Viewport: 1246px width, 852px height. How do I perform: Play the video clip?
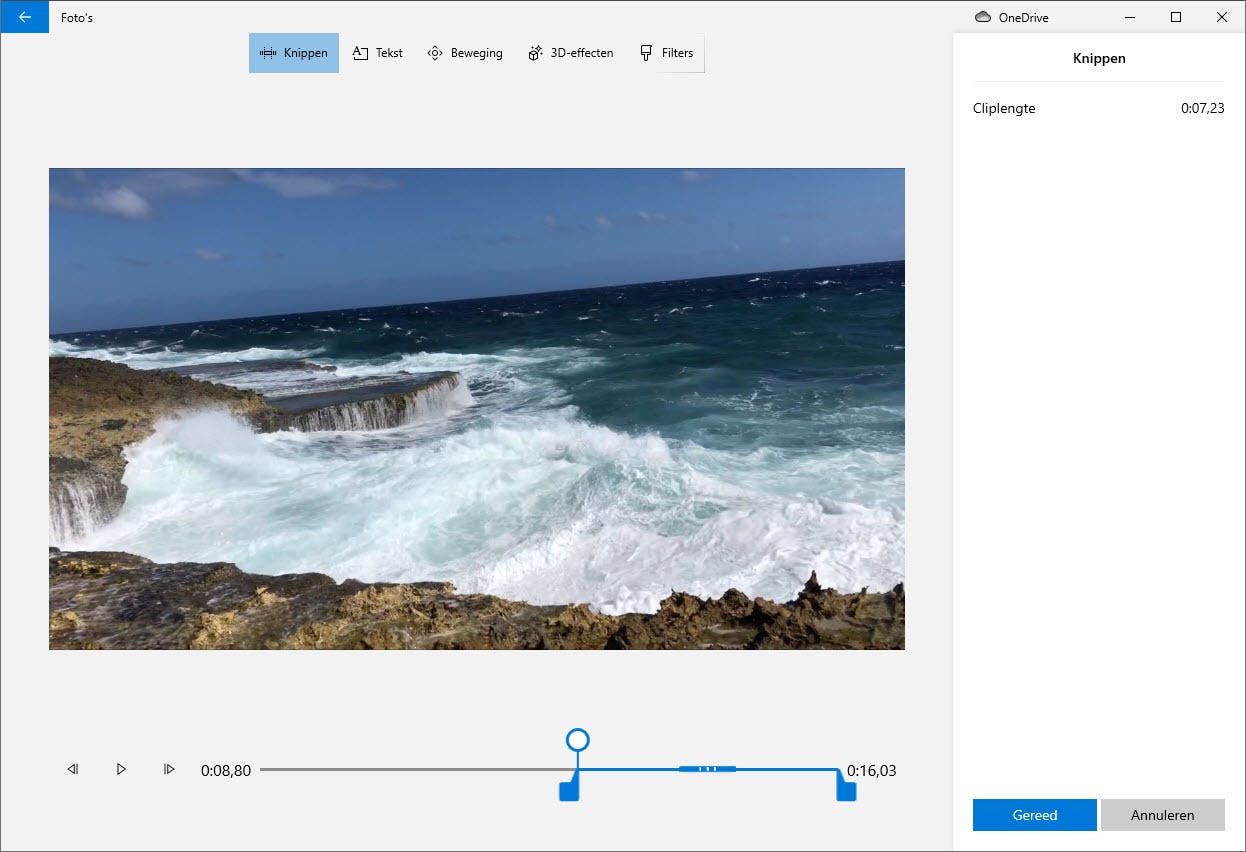(x=121, y=769)
